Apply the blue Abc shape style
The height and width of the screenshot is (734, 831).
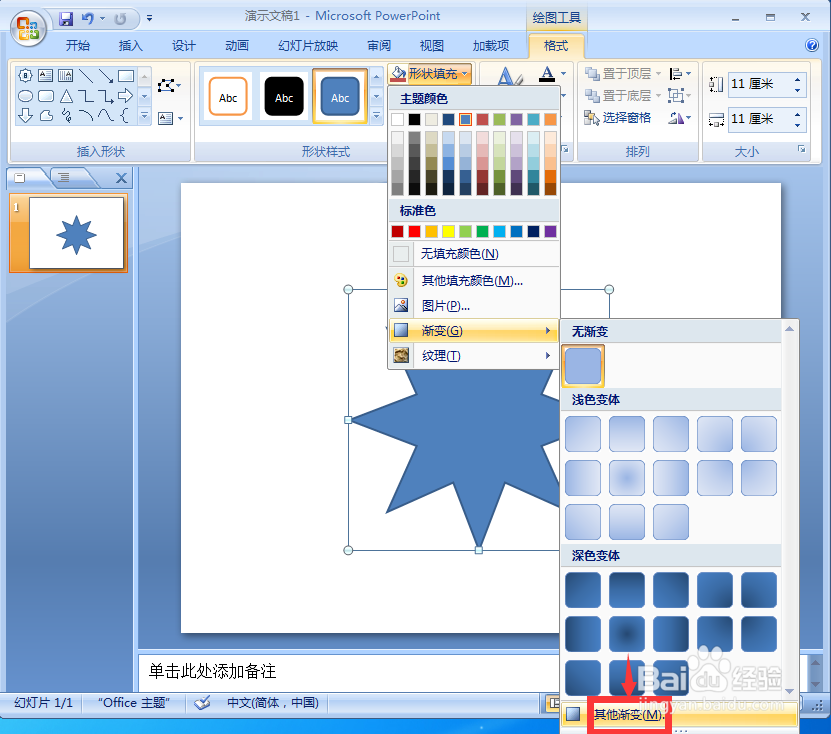(340, 96)
